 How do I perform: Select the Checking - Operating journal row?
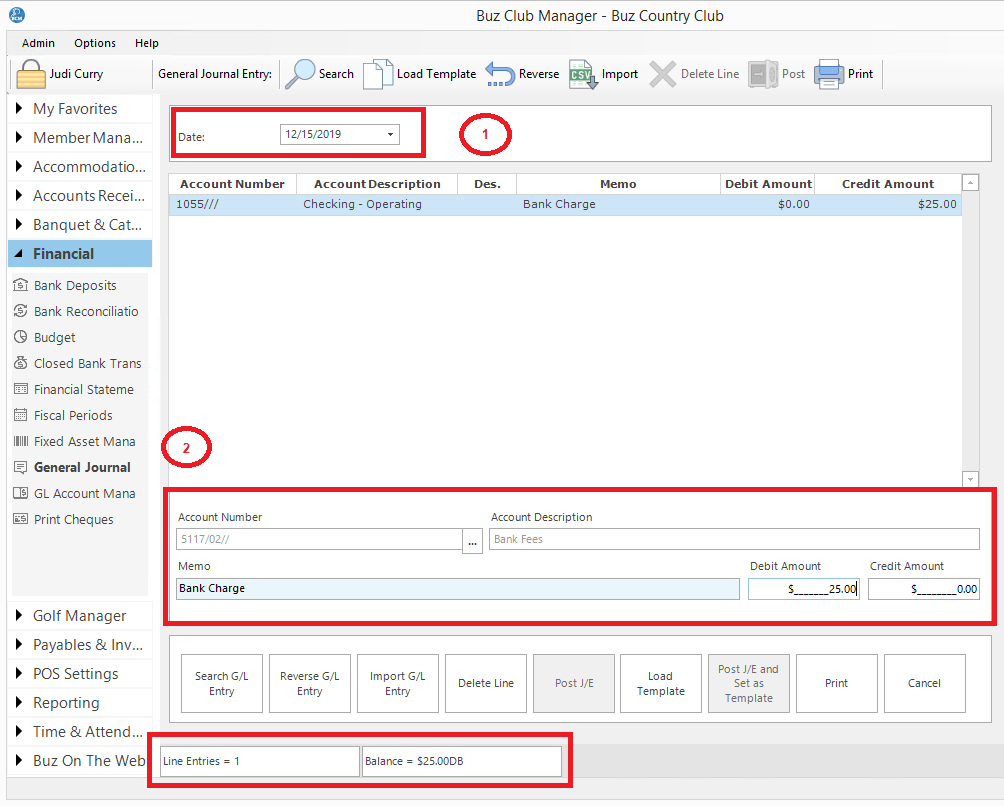click(565, 205)
